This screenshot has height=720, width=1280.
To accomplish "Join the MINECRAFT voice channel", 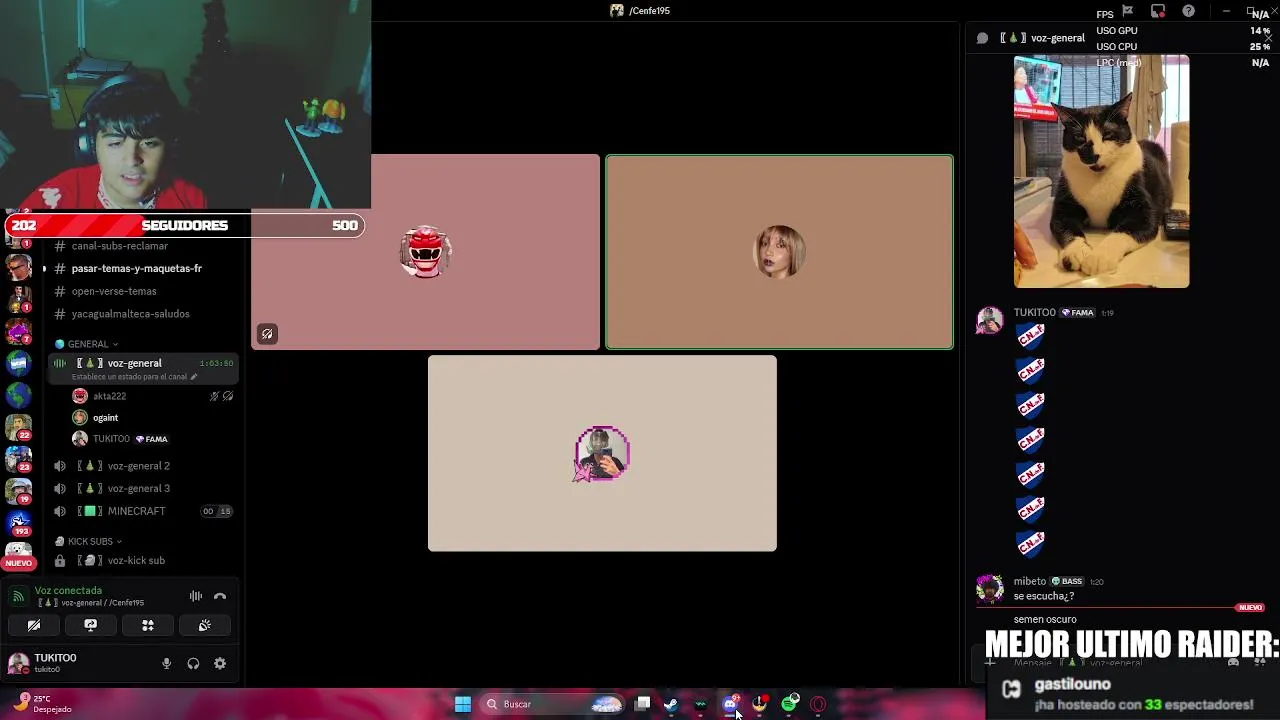I will click(136, 511).
